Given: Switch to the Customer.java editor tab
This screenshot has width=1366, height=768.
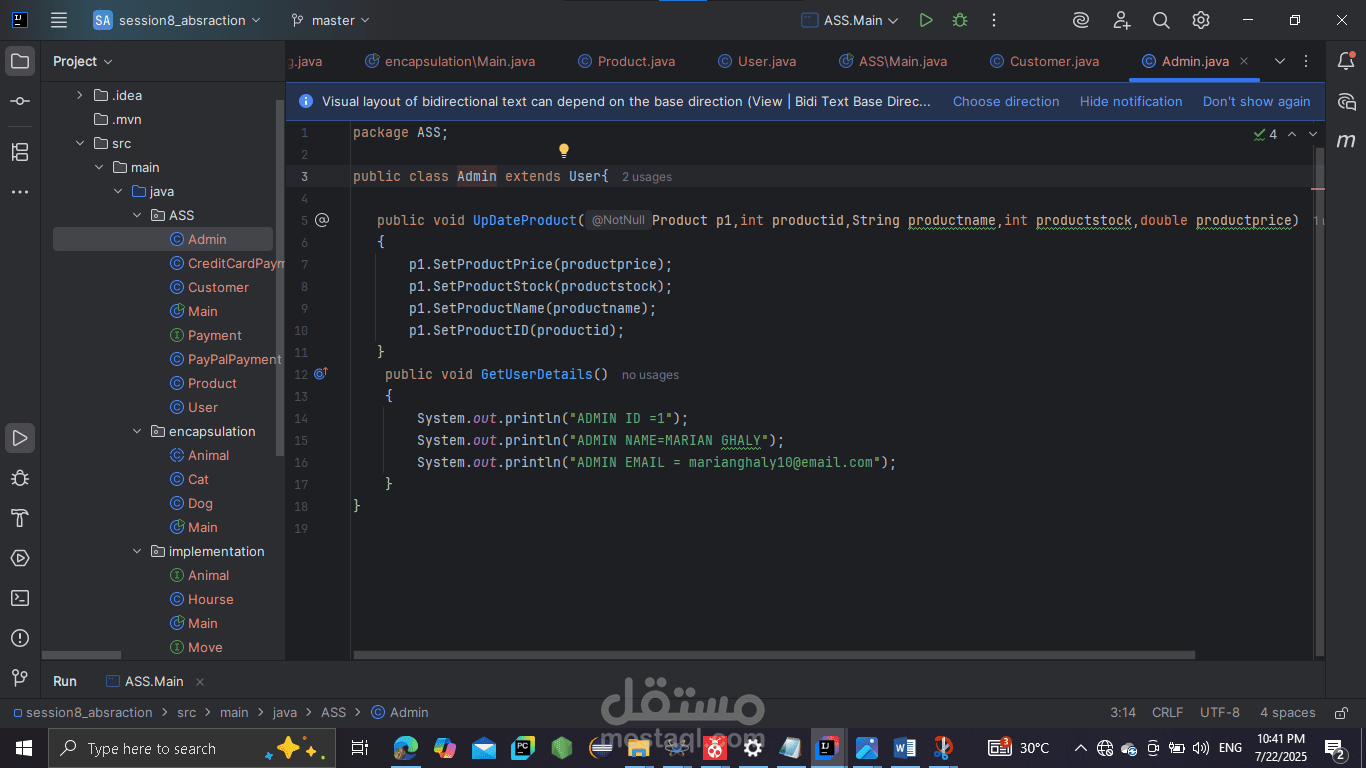Looking at the screenshot, I should 1053,61.
